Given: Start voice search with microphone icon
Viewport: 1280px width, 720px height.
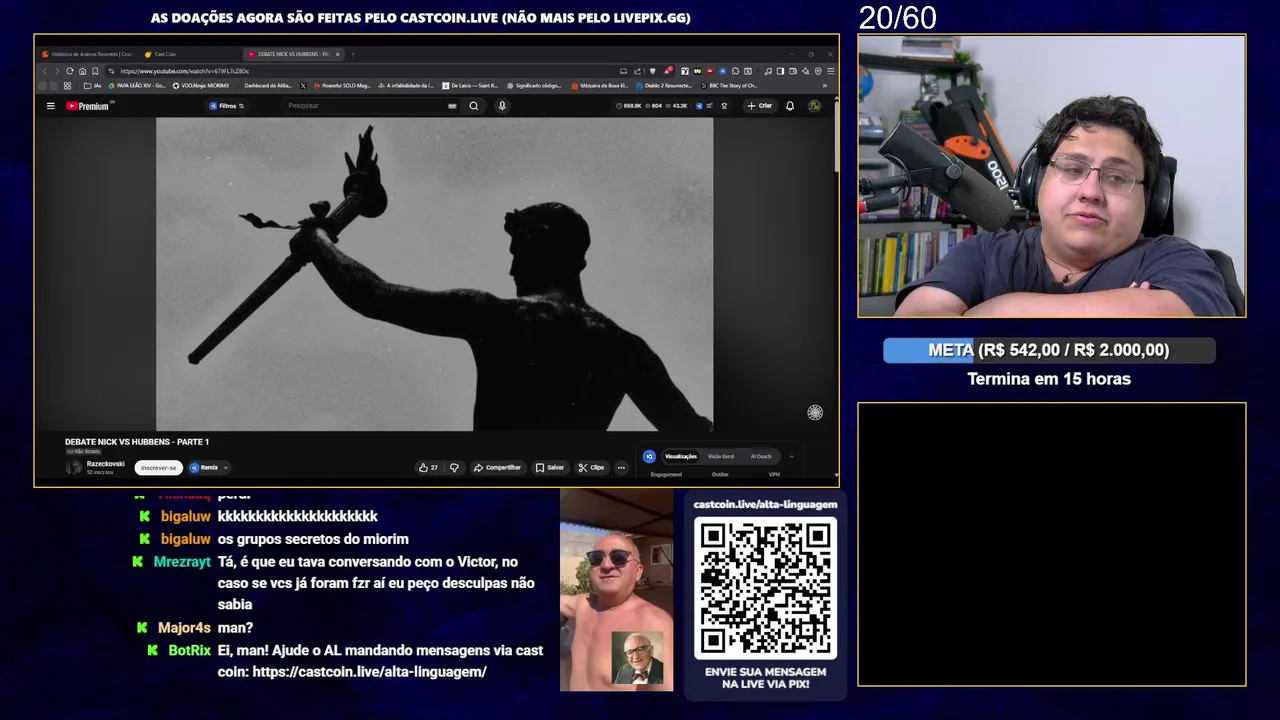Looking at the screenshot, I should tap(502, 106).
